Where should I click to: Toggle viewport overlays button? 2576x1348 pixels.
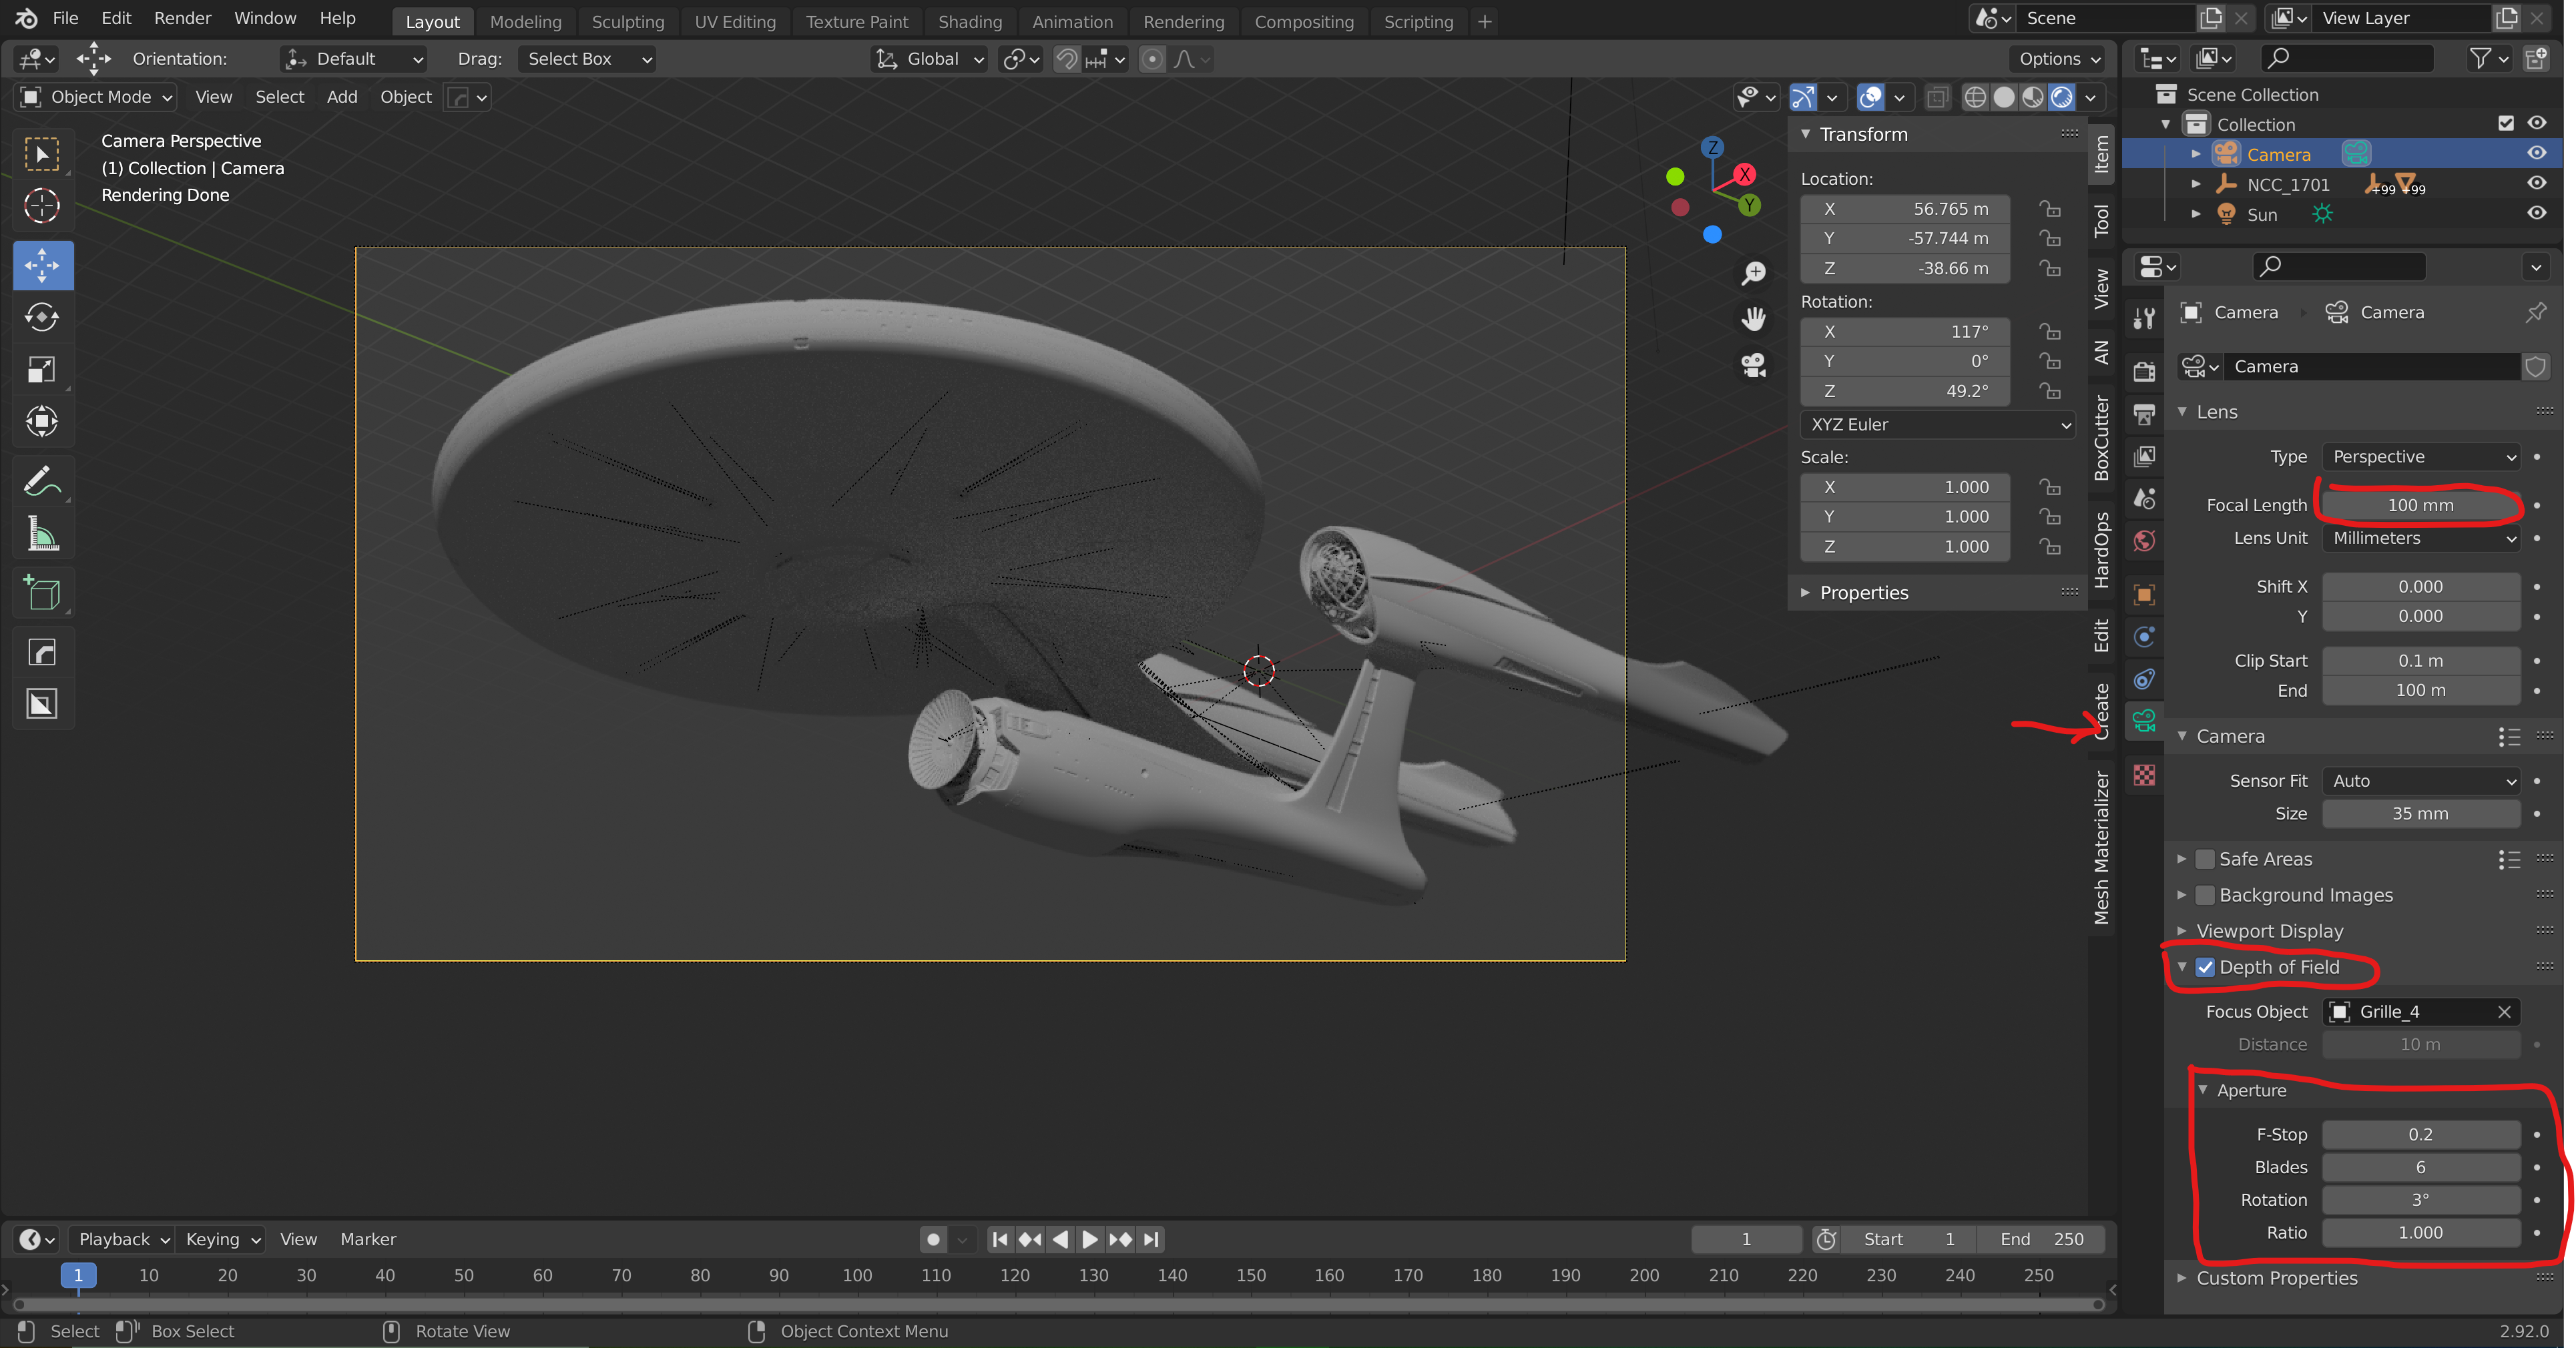(1871, 97)
